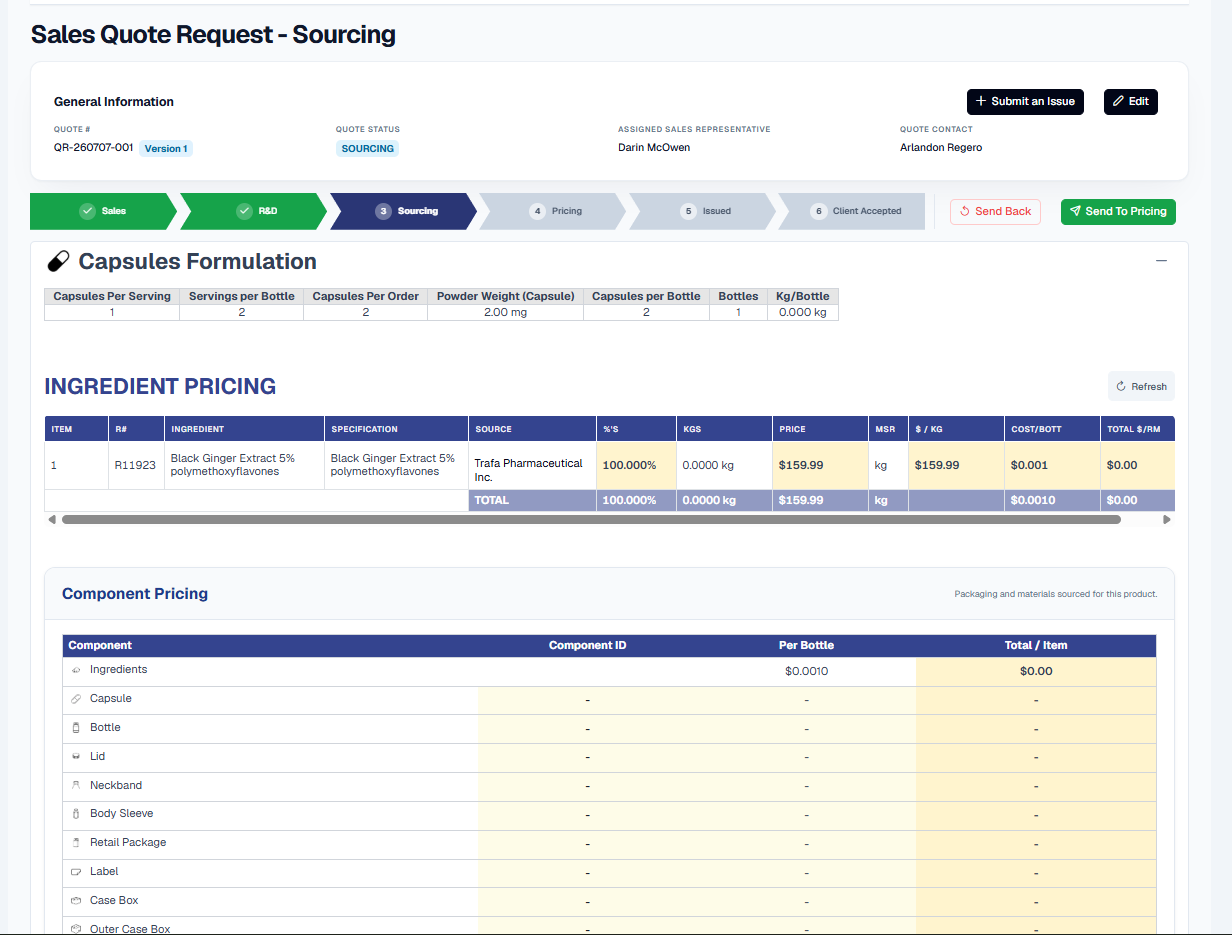
Task: Click the Edit button
Action: pos(1131,101)
